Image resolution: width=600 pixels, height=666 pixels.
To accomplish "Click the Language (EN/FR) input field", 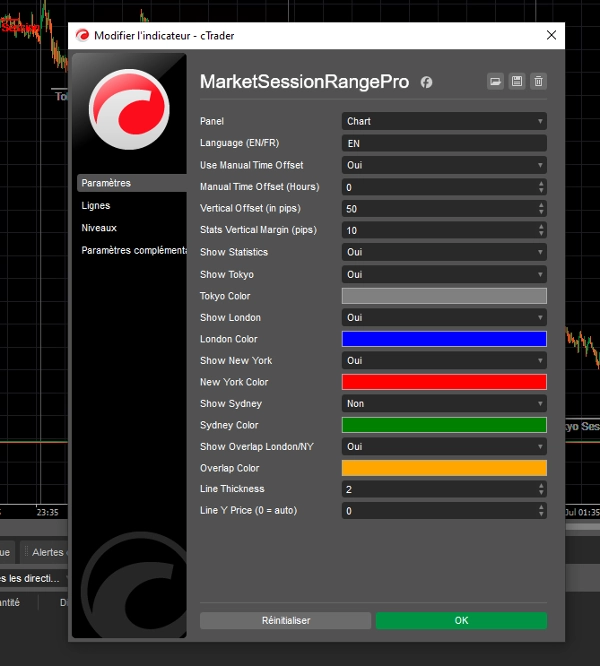I will click(444, 143).
